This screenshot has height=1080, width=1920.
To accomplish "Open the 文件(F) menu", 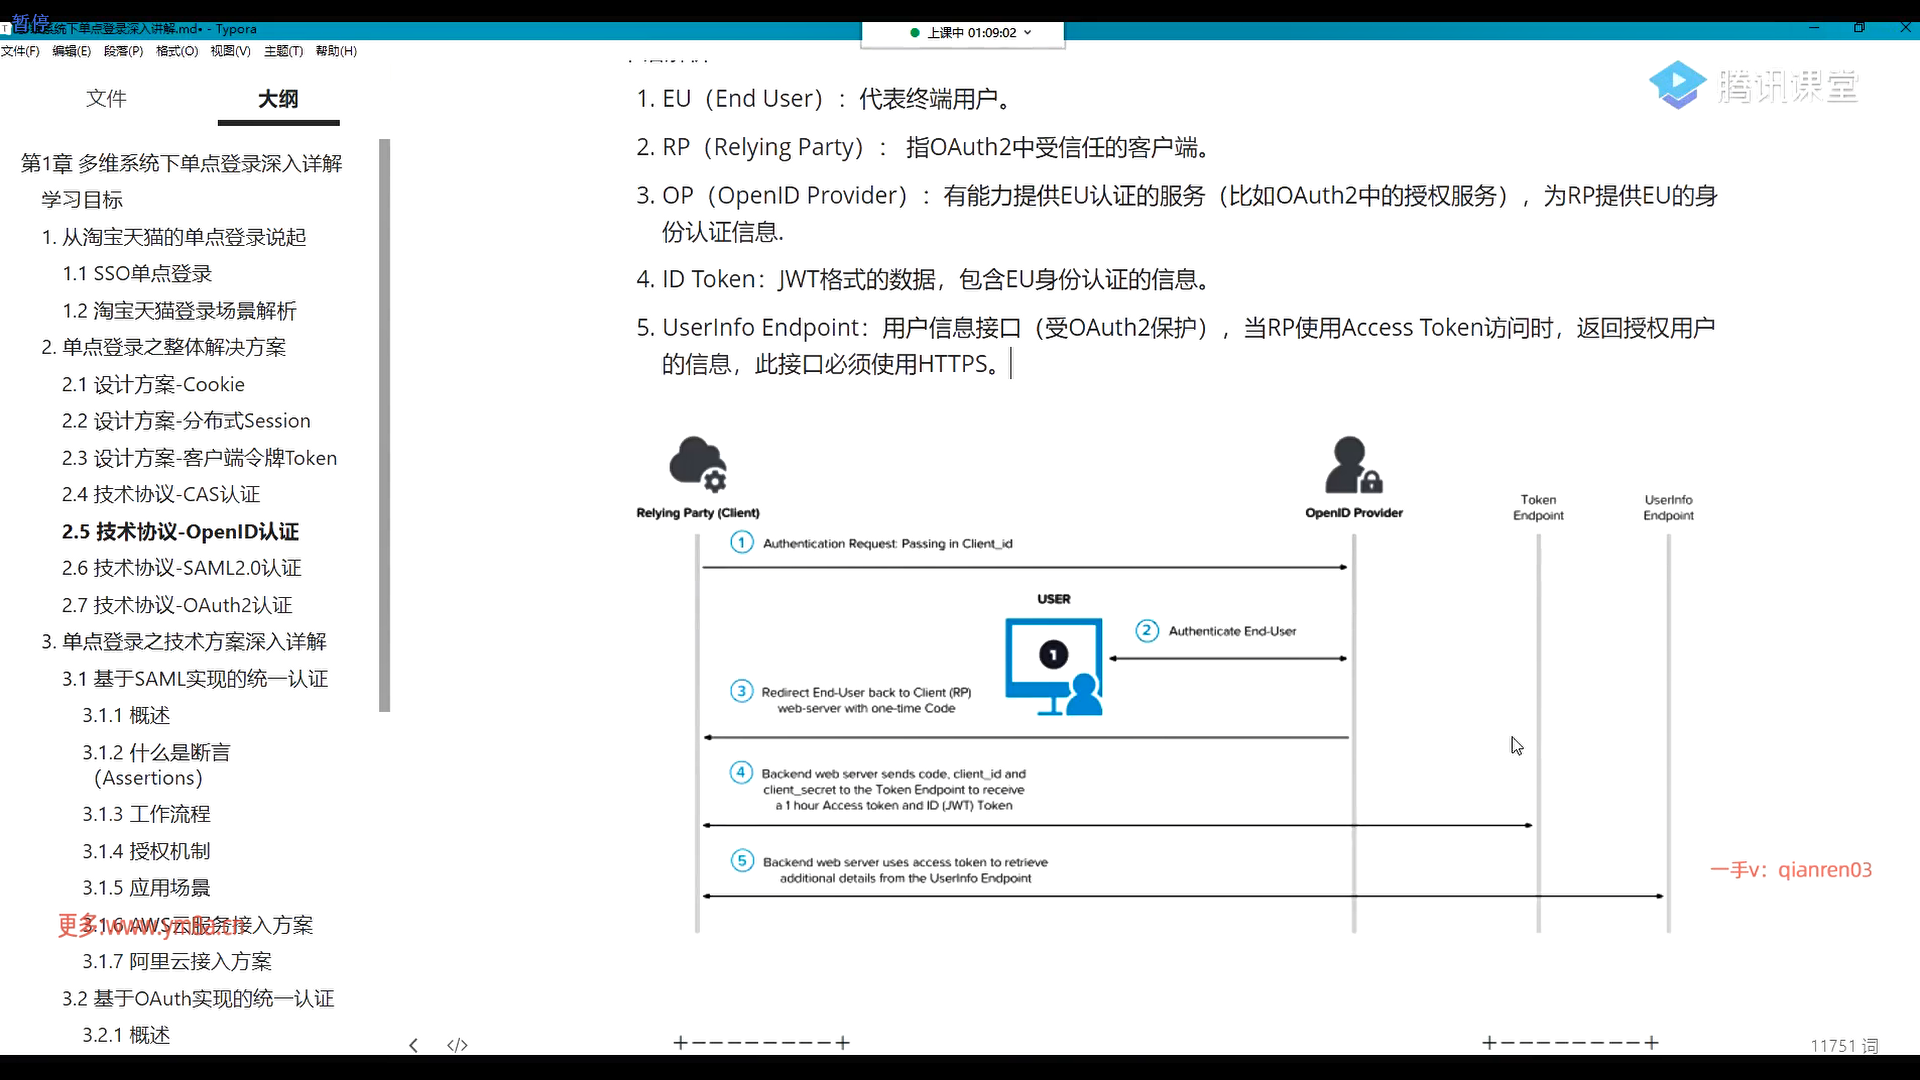I will 20,51.
